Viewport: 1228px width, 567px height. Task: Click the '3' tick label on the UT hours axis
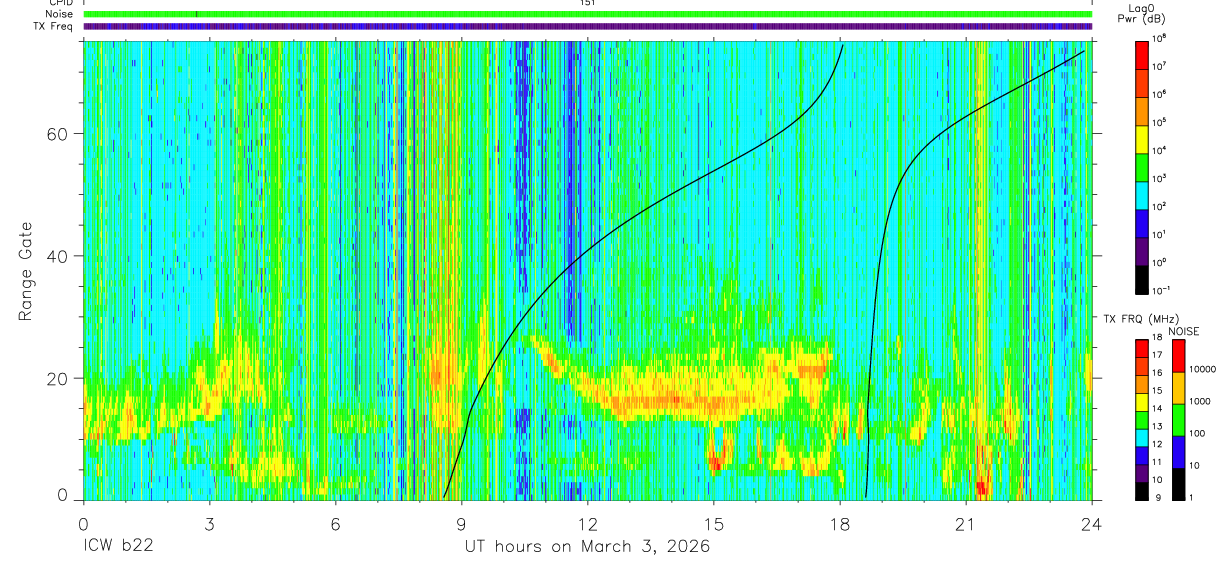(x=209, y=523)
